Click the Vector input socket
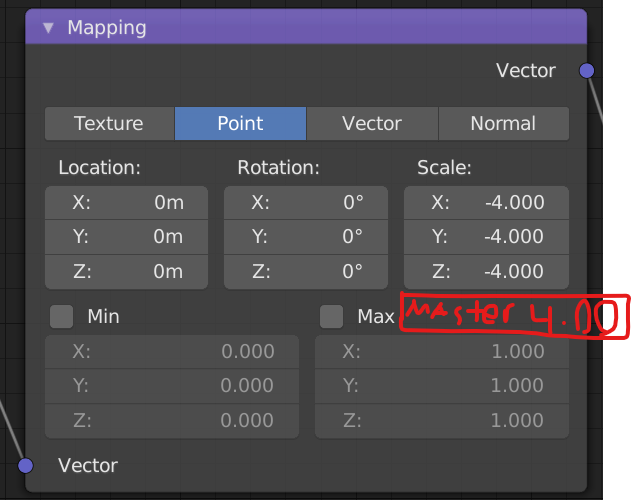Image resolution: width=632 pixels, height=500 pixels. pos(25,465)
